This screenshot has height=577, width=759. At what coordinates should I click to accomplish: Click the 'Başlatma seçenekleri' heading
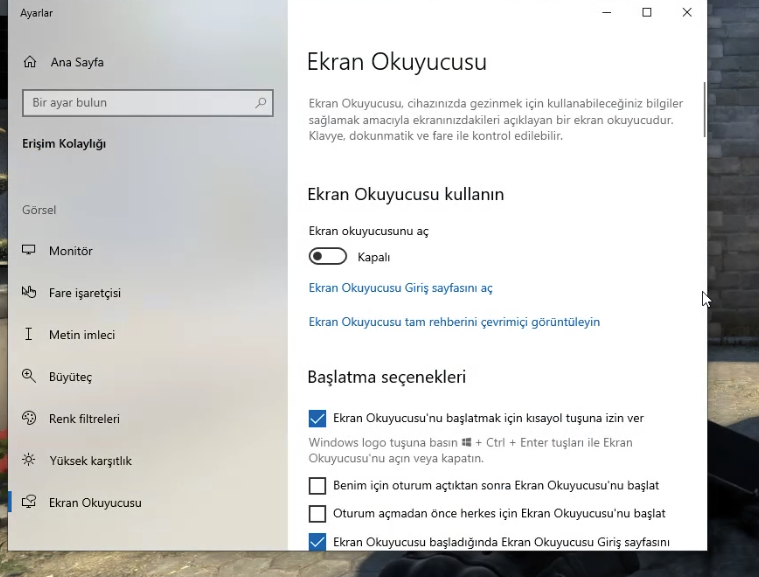point(387,377)
